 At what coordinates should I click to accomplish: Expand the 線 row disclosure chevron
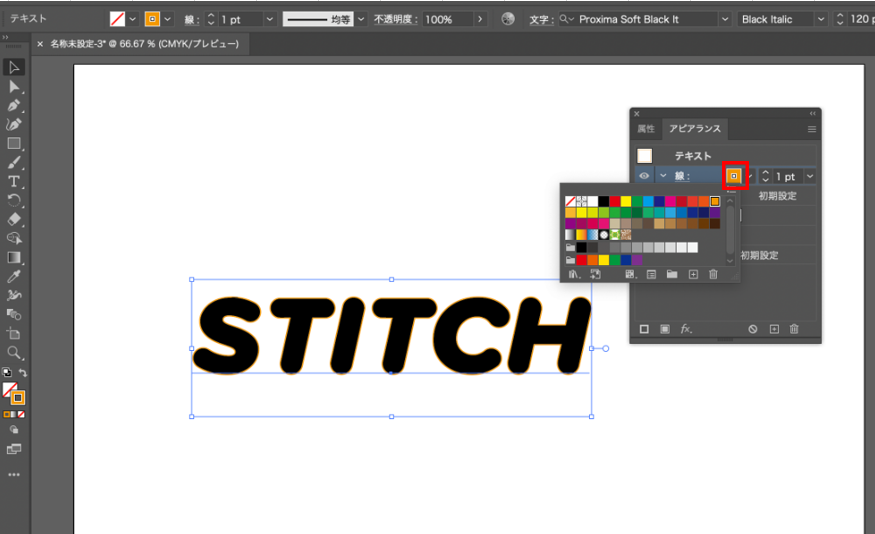tap(663, 176)
